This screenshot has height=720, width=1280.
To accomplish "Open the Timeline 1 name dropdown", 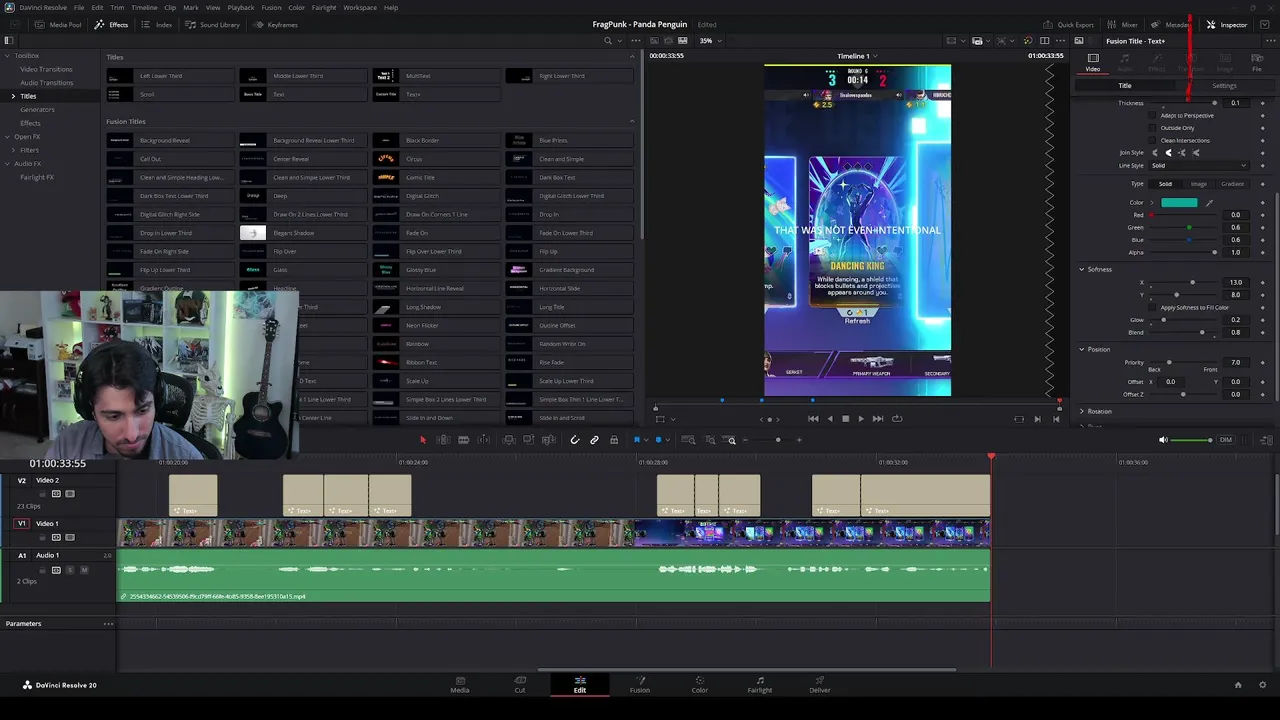I will pyautogui.click(x=857, y=56).
